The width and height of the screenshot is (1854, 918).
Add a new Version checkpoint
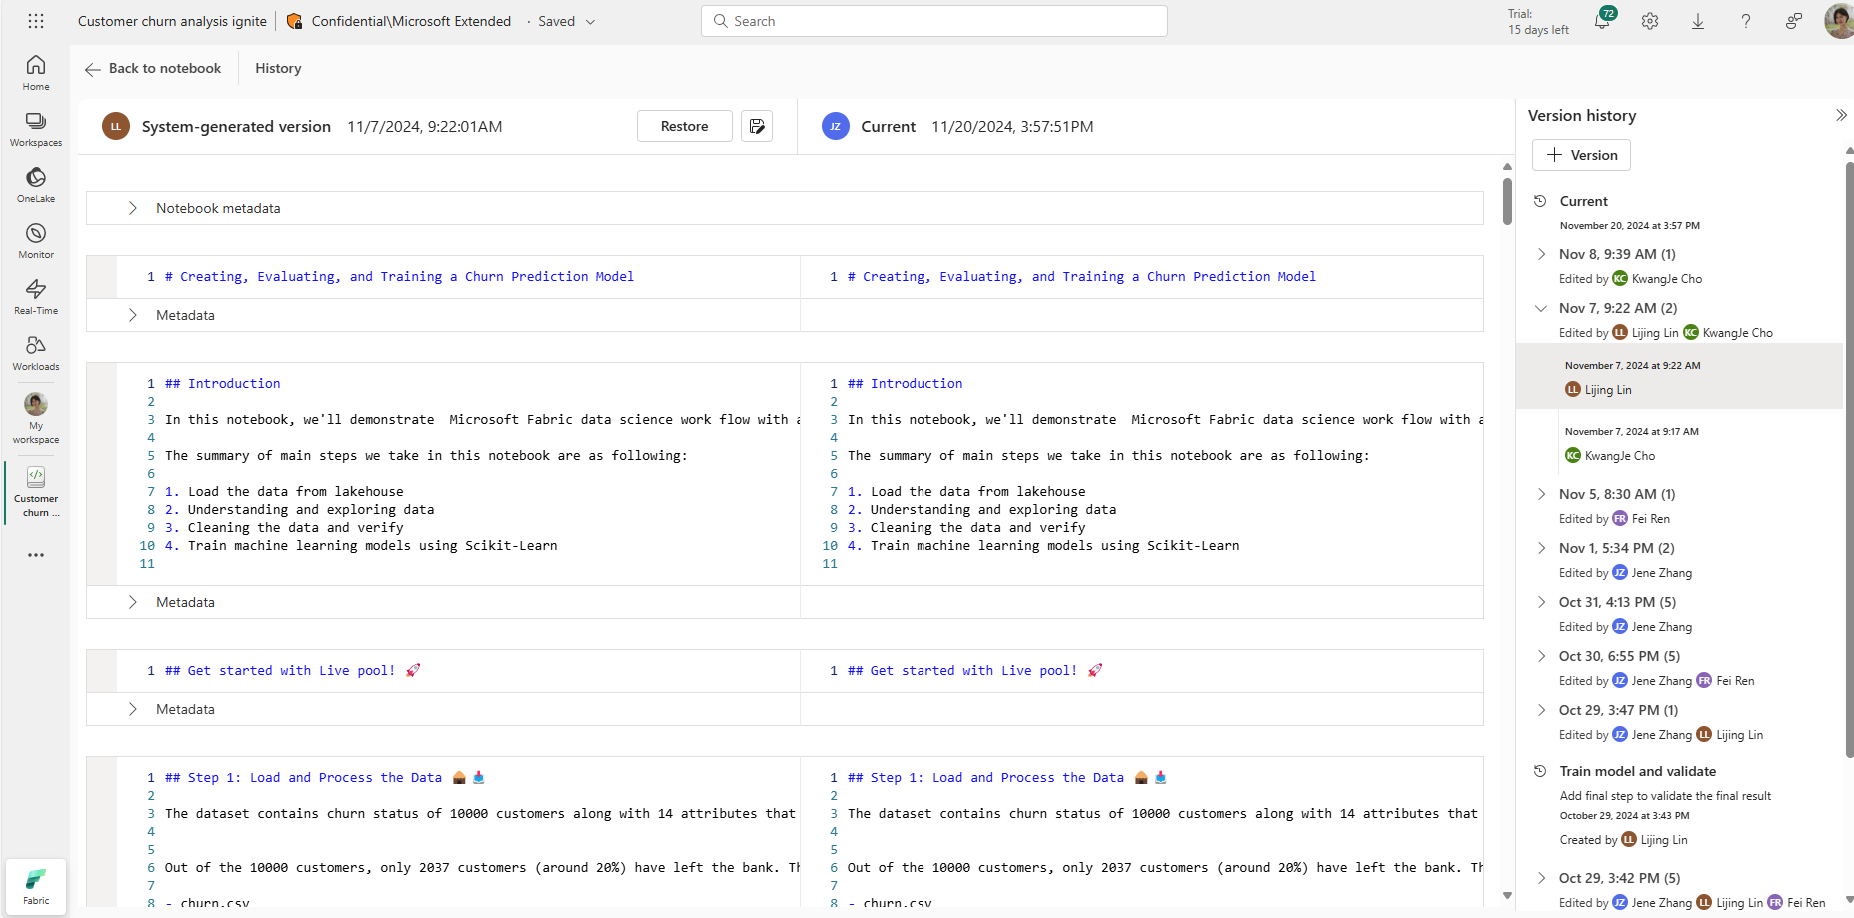(1581, 155)
